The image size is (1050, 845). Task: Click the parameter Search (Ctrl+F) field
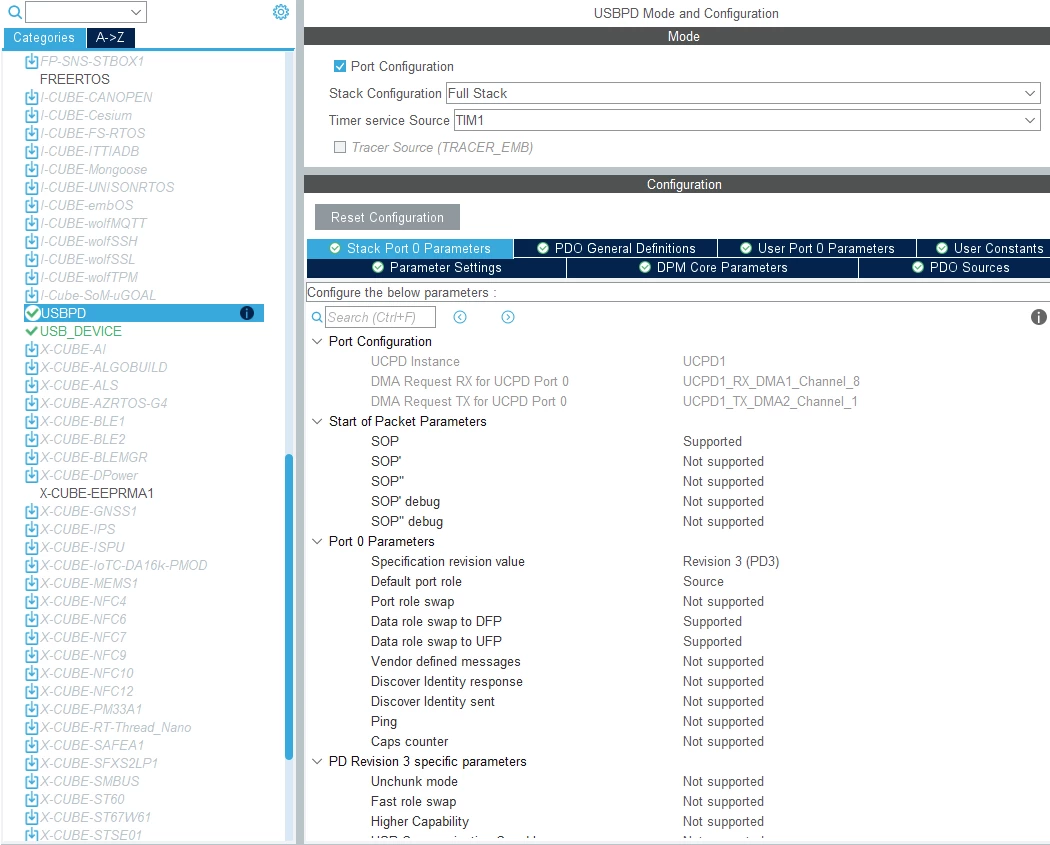click(x=380, y=317)
